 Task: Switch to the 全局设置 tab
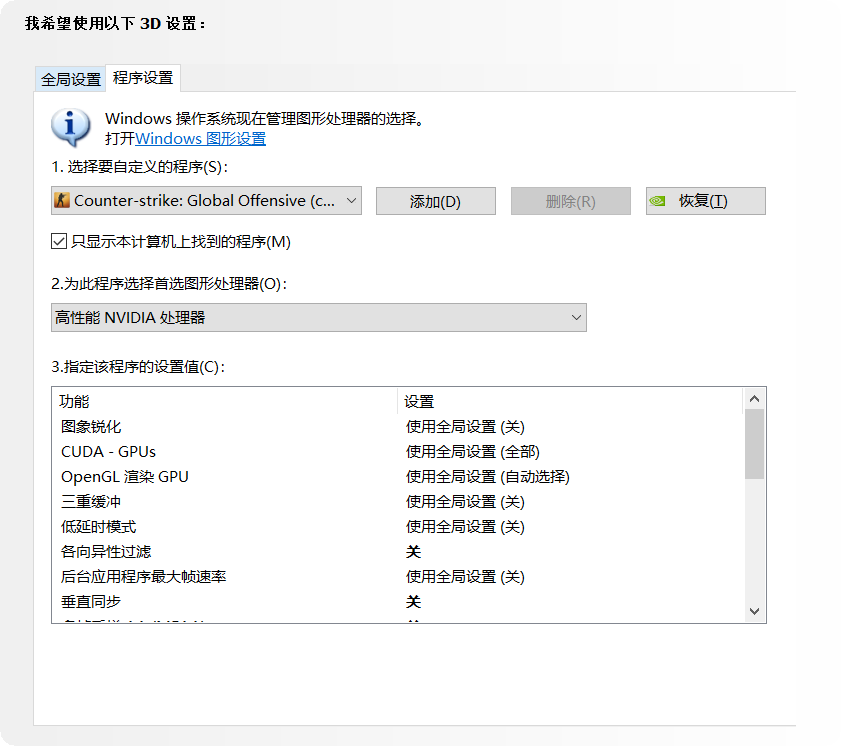click(70, 79)
